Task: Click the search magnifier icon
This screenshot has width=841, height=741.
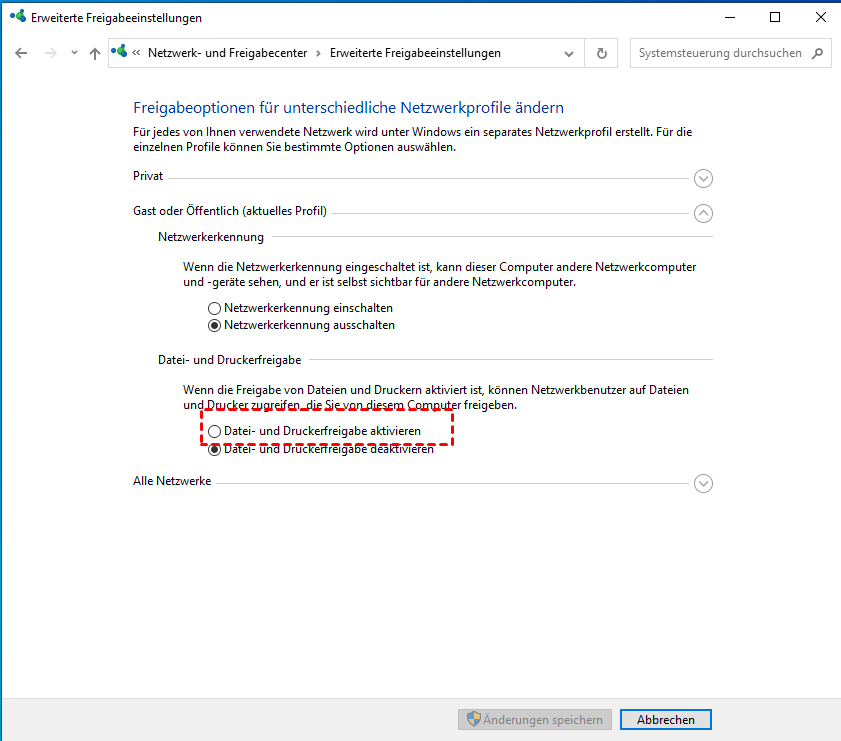Action: click(817, 53)
